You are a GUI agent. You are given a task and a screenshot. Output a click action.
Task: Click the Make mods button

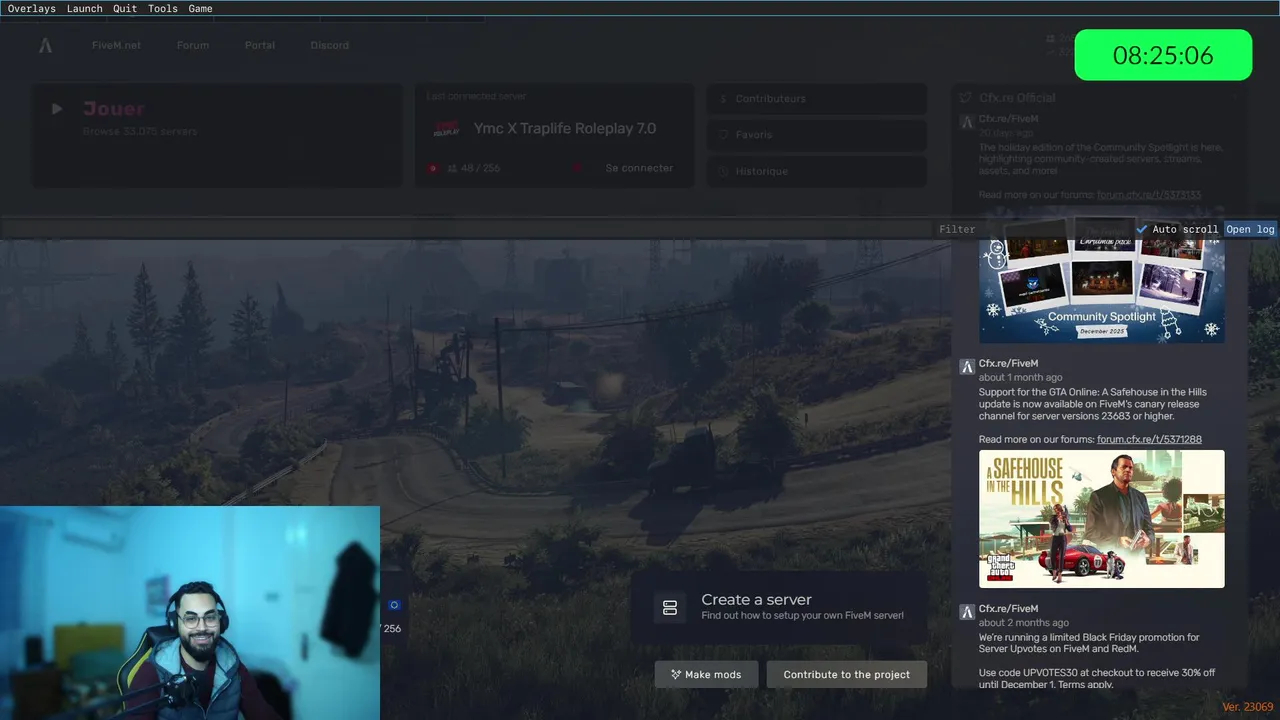706,675
